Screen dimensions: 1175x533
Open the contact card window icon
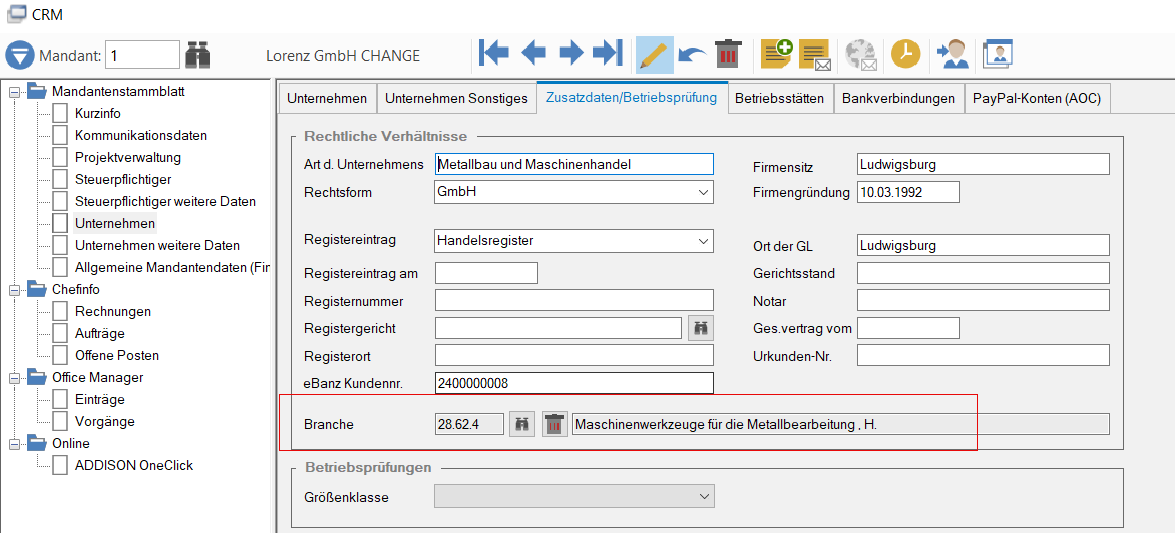click(x=997, y=54)
